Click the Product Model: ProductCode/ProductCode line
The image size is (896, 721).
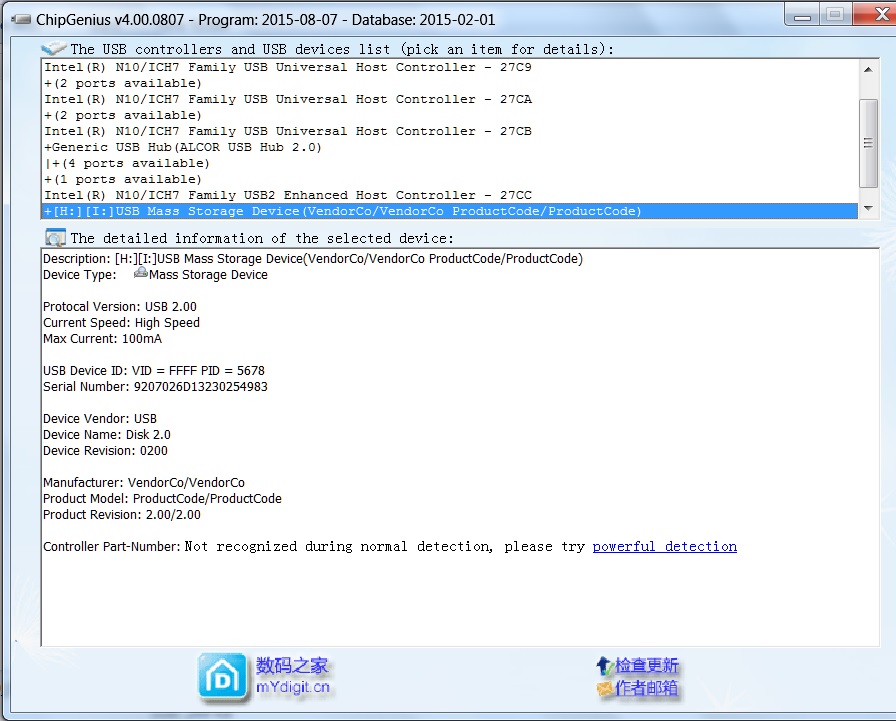(x=162, y=499)
